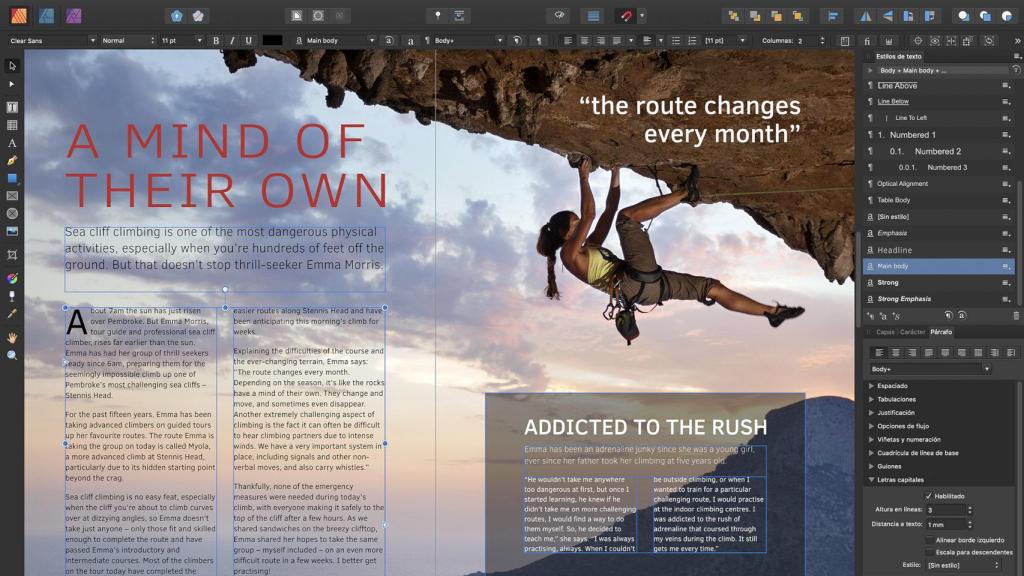This screenshot has height=576, width=1024.
Task: Click the black text color swatch
Action: [272, 40]
